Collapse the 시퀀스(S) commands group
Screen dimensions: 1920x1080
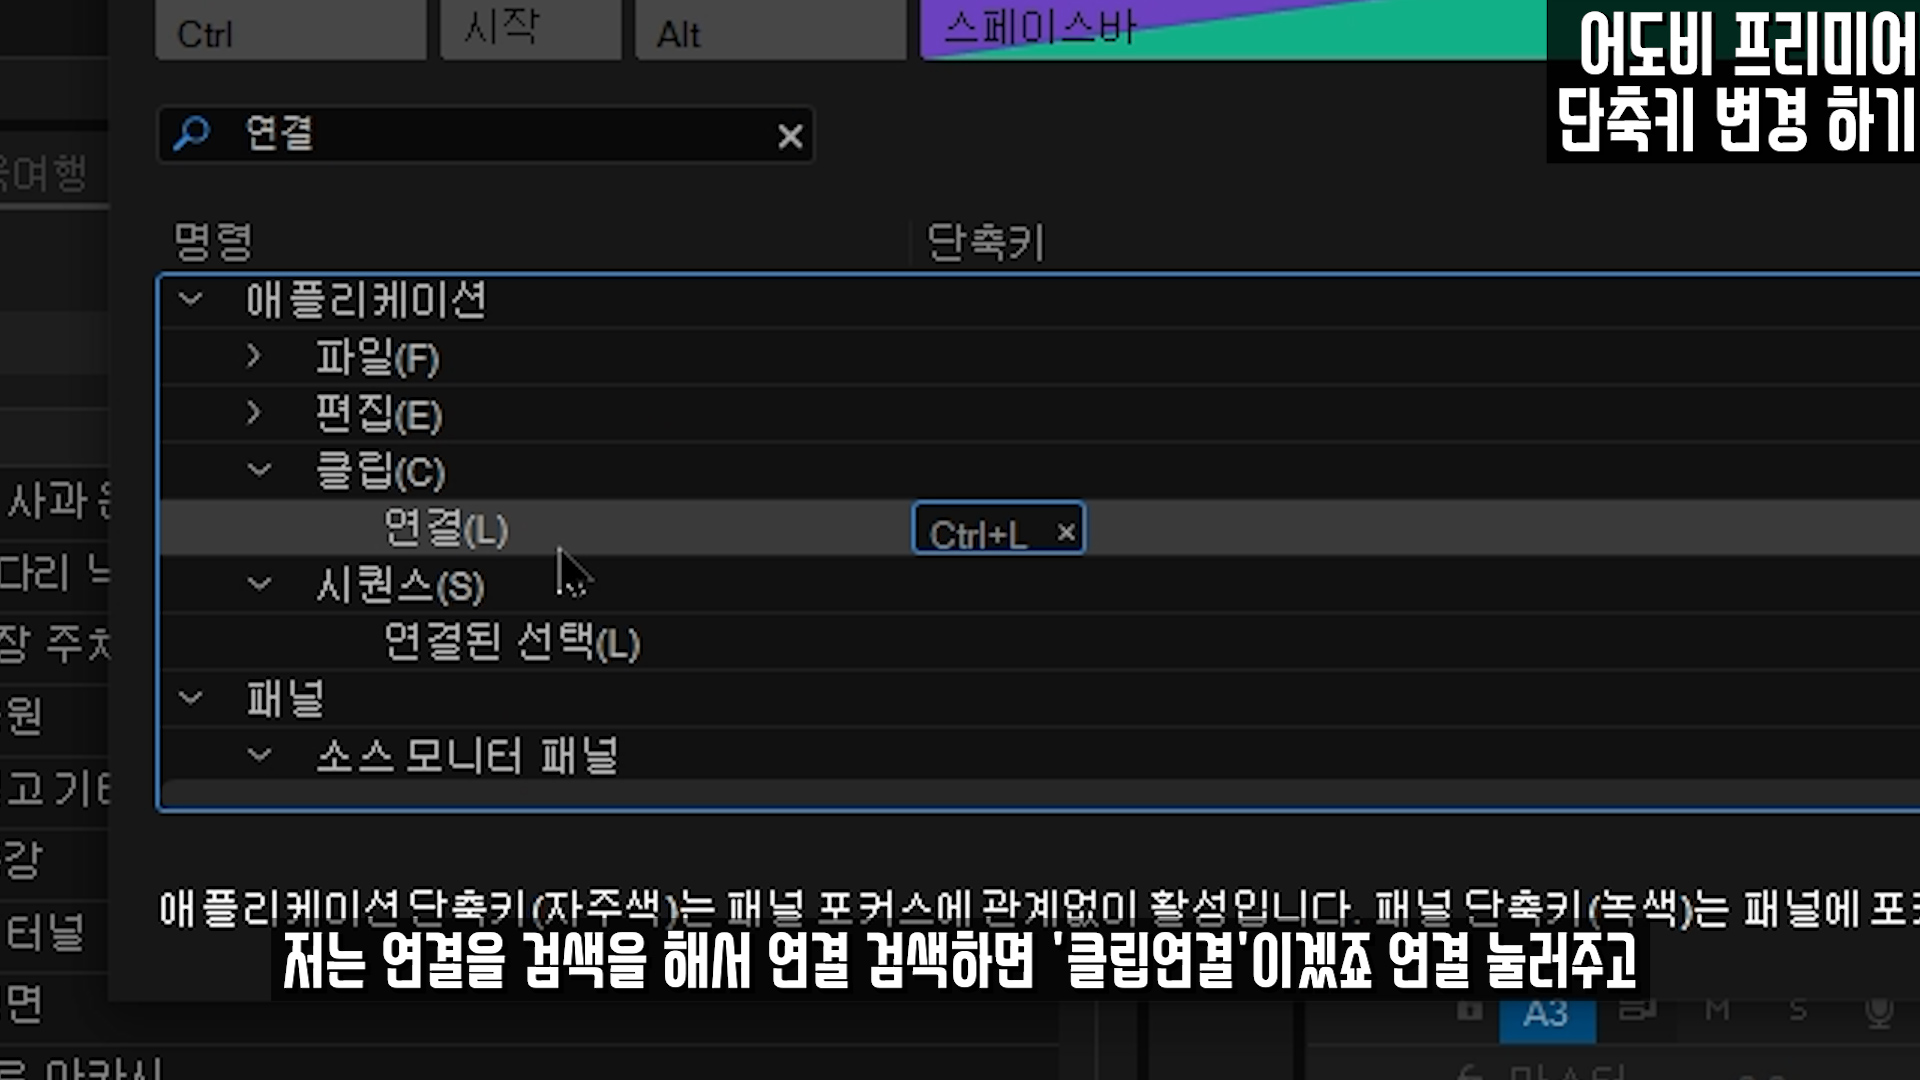coord(259,584)
